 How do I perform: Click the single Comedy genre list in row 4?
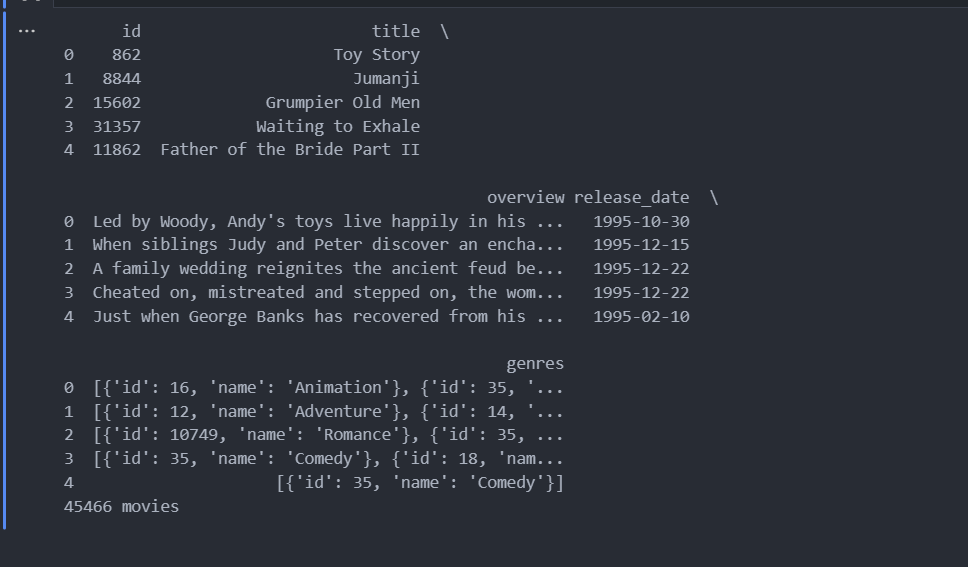[420, 483]
